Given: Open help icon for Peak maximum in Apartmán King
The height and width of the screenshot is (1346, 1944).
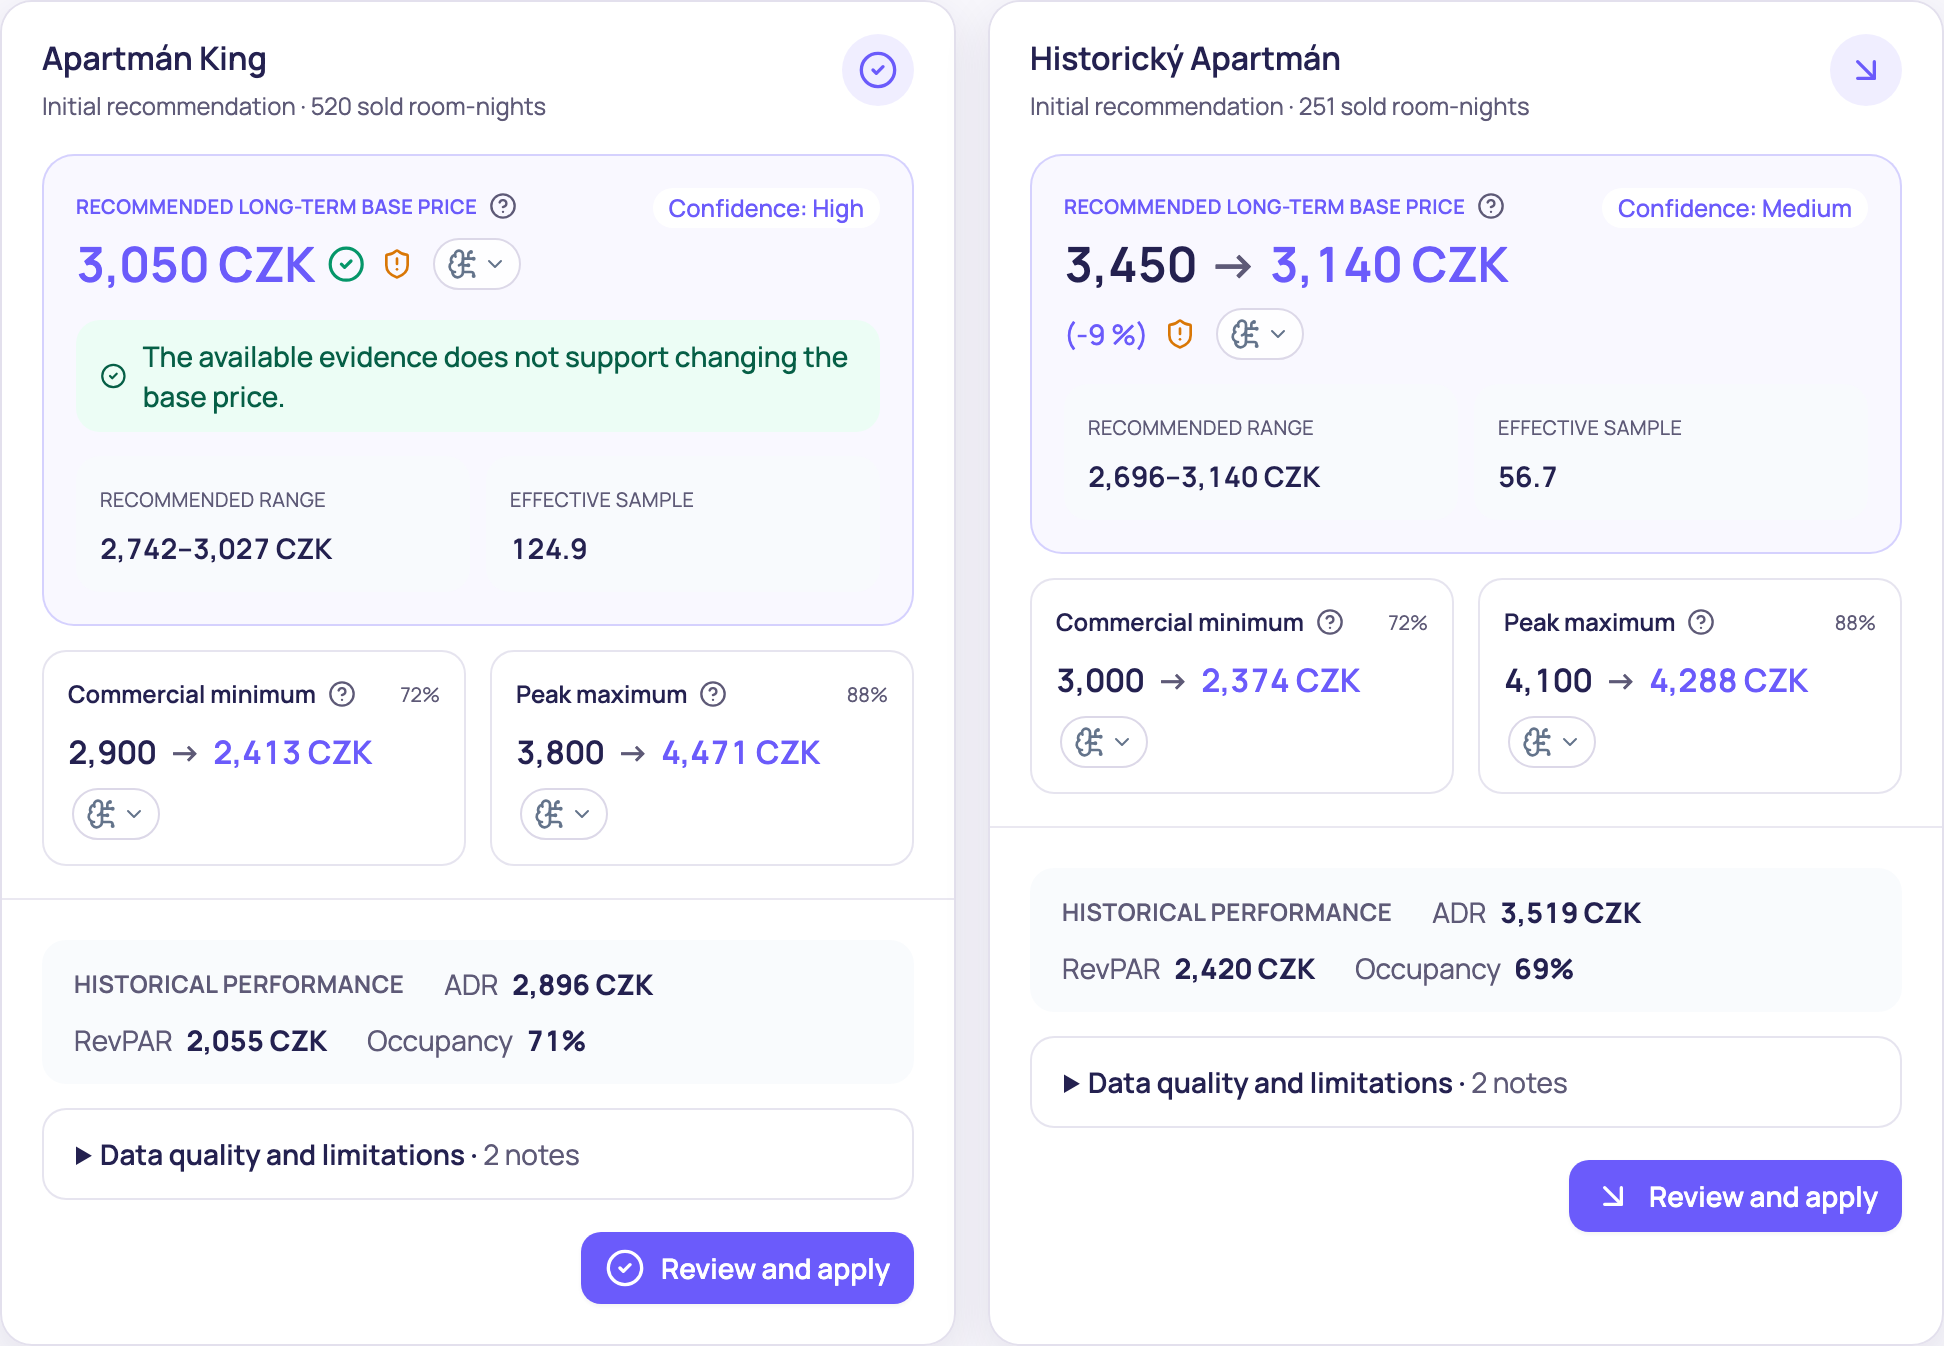Looking at the screenshot, I should click(x=713, y=694).
